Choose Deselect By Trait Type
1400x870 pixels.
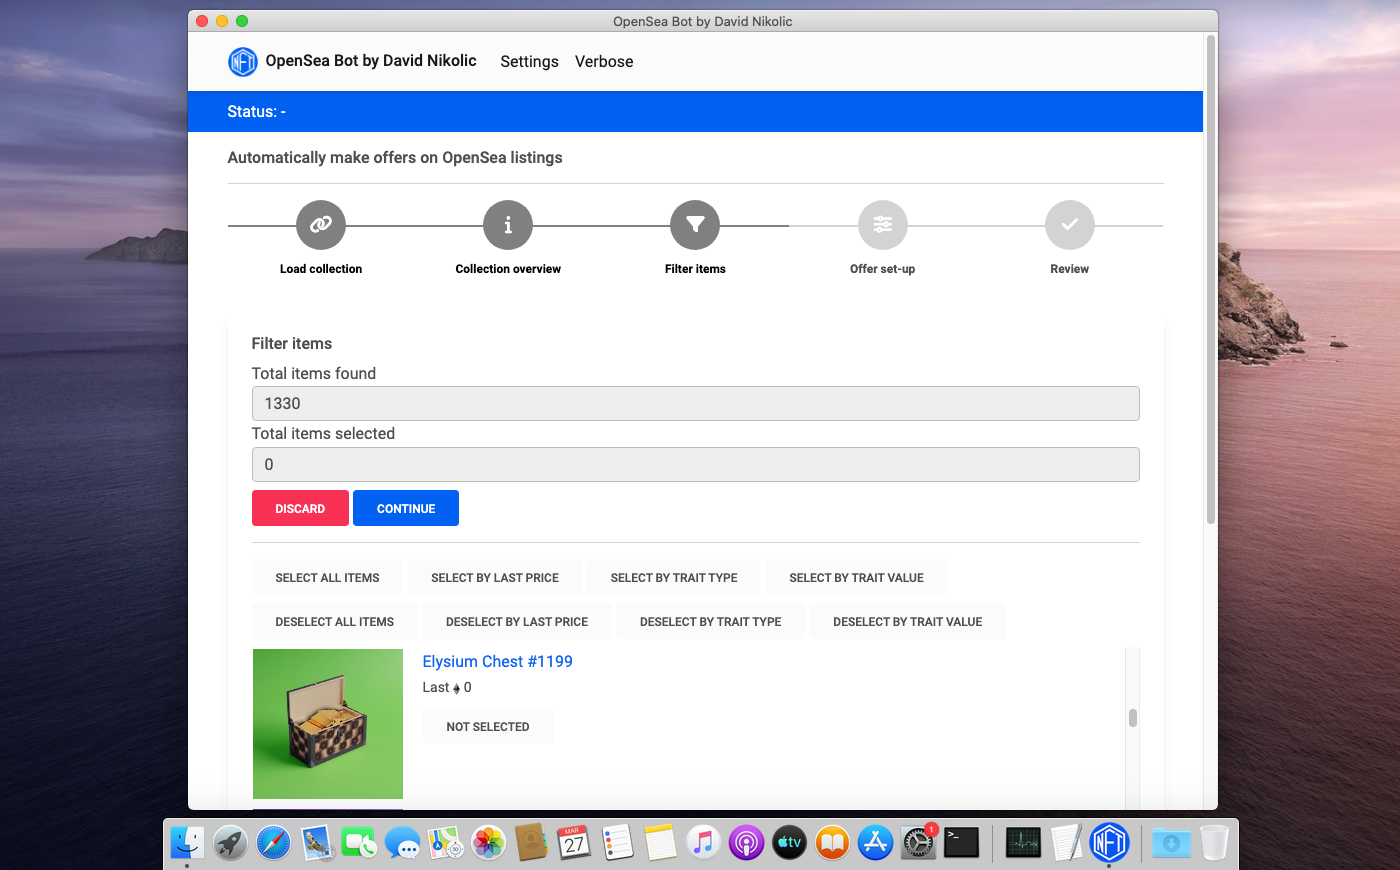[x=711, y=622]
